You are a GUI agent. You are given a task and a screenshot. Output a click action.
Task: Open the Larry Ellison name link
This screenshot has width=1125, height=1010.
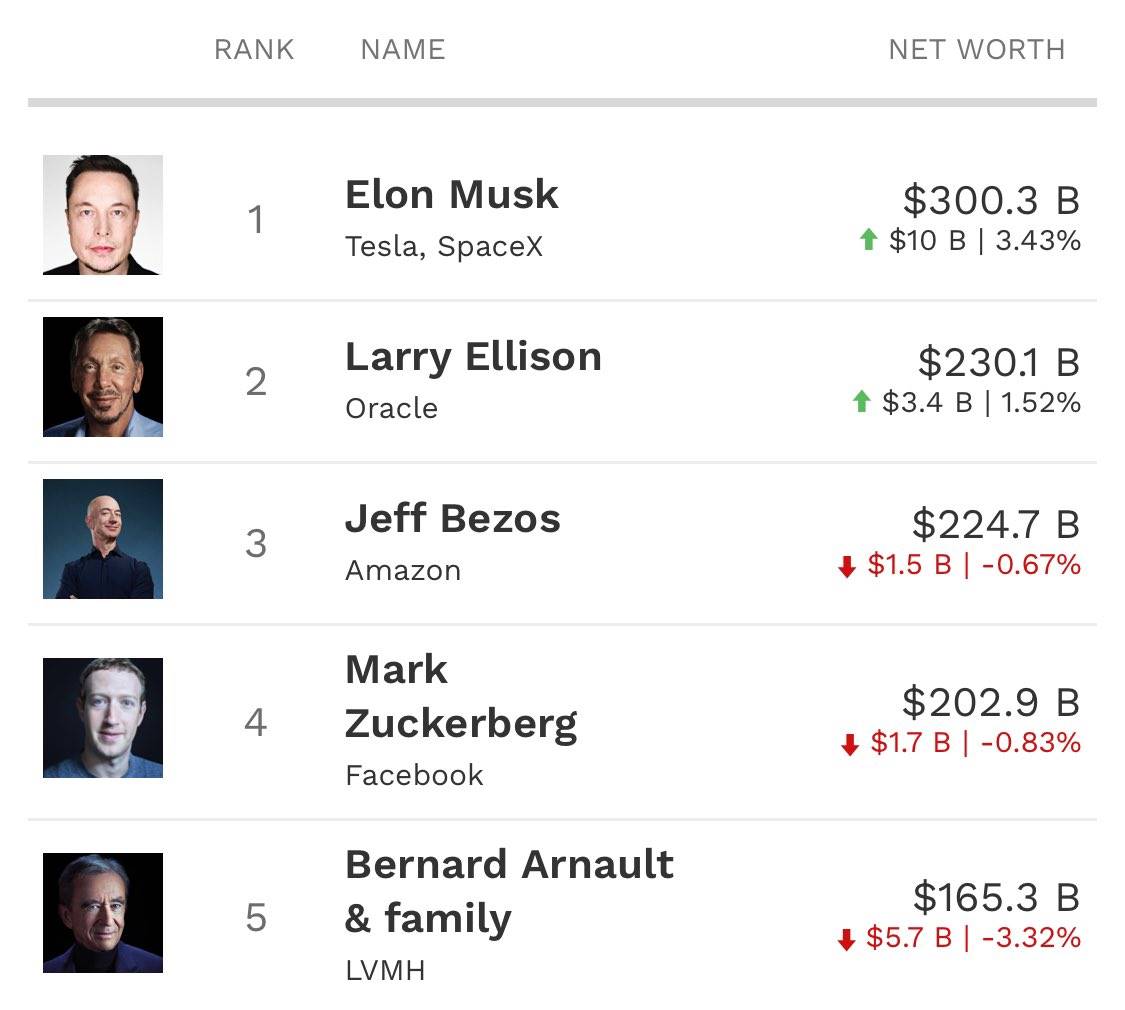click(x=473, y=356)
